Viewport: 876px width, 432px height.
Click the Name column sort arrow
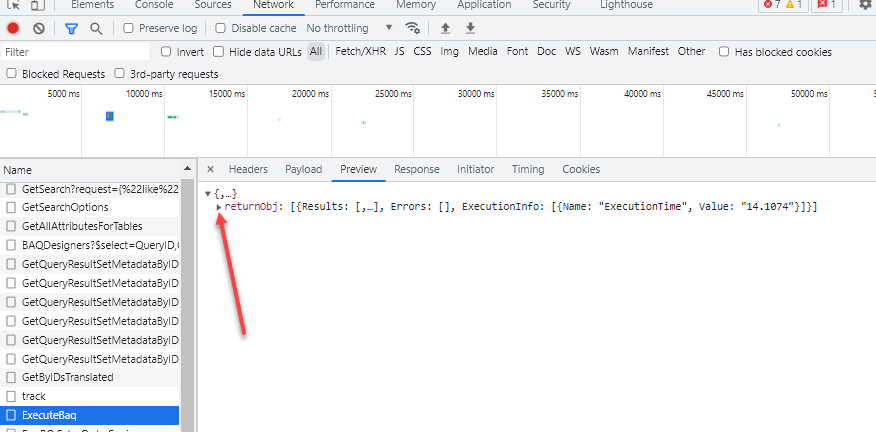187,169
